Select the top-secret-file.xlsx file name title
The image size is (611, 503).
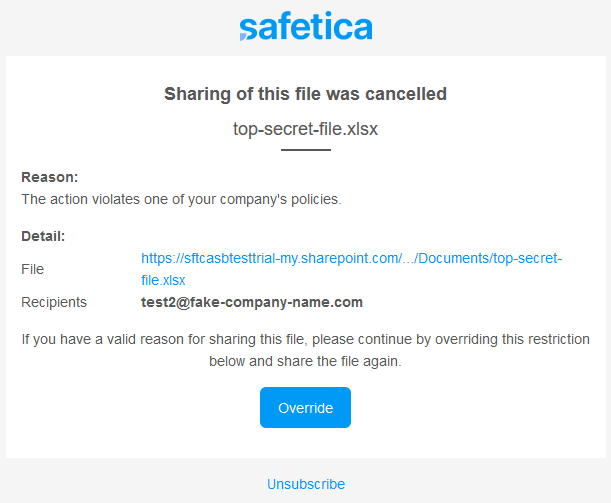(305, 129)
